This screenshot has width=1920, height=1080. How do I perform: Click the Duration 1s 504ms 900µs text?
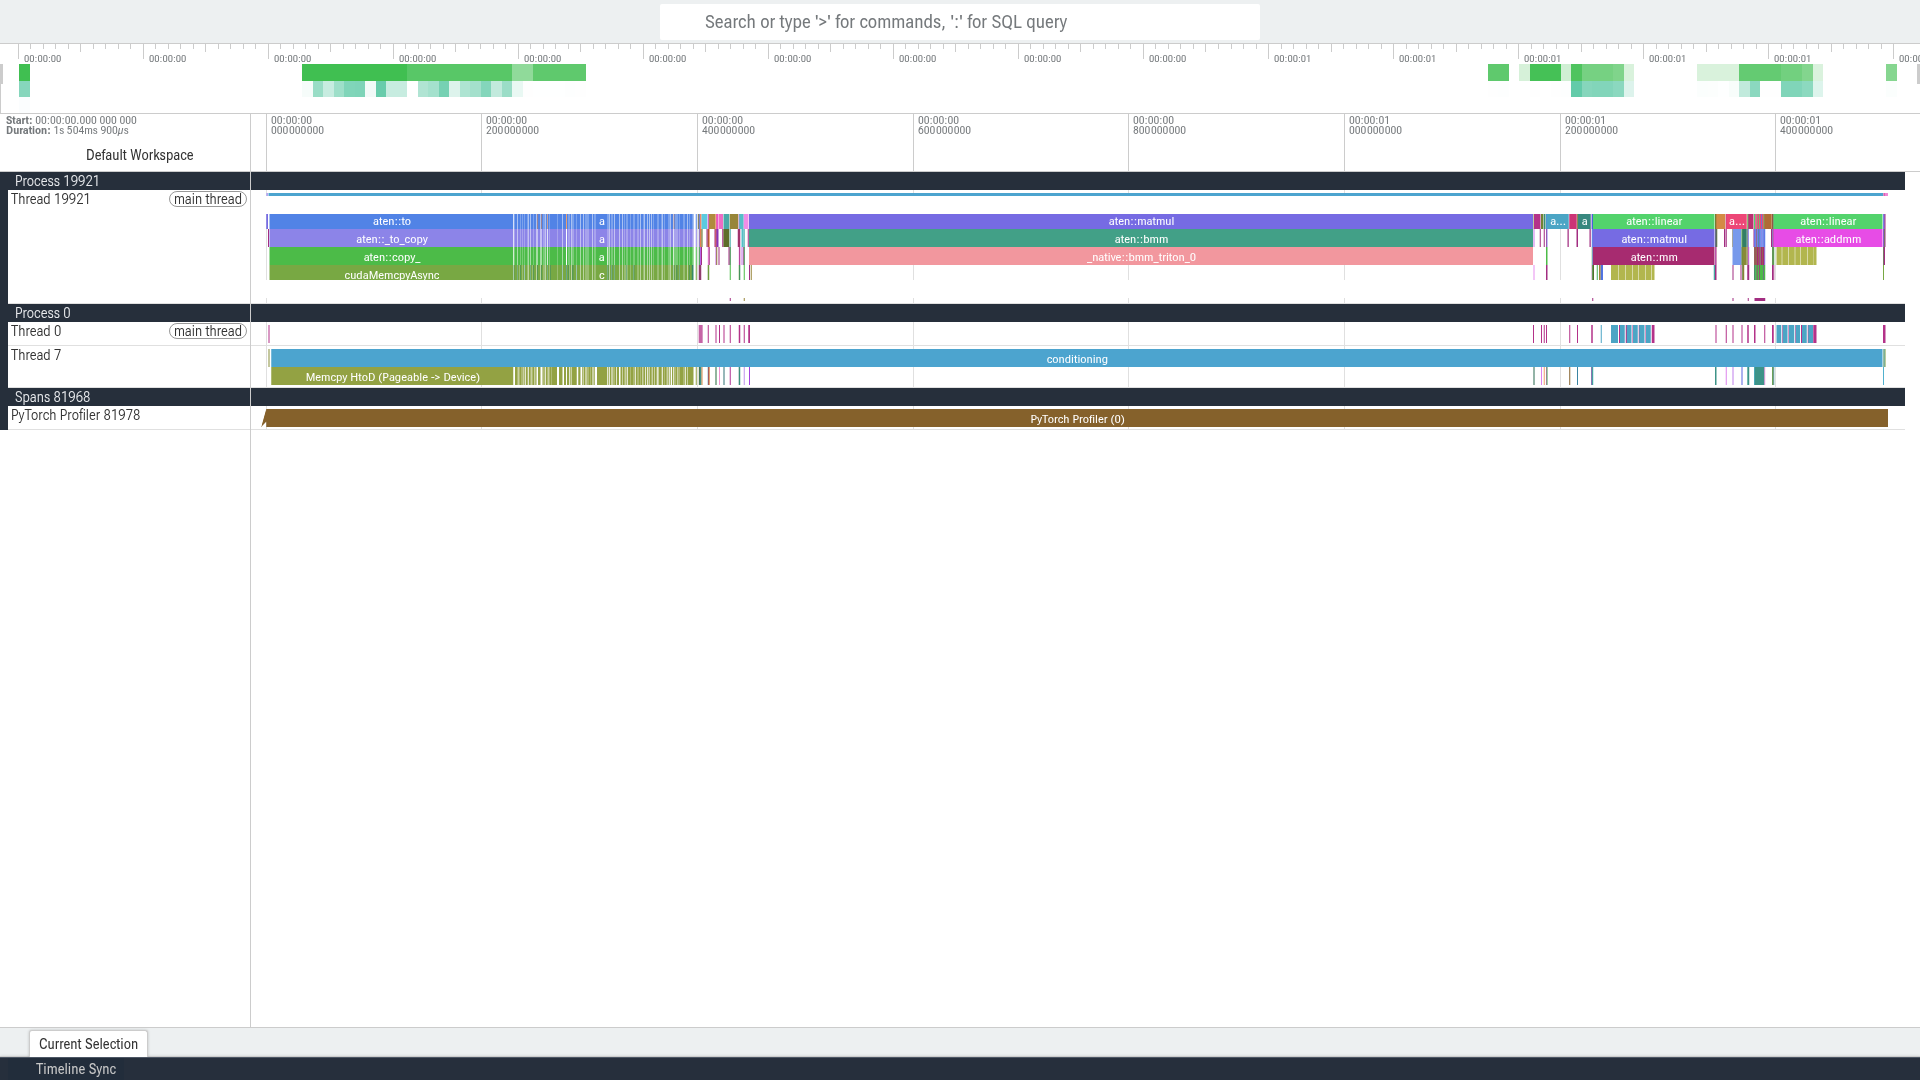point(67,130)
